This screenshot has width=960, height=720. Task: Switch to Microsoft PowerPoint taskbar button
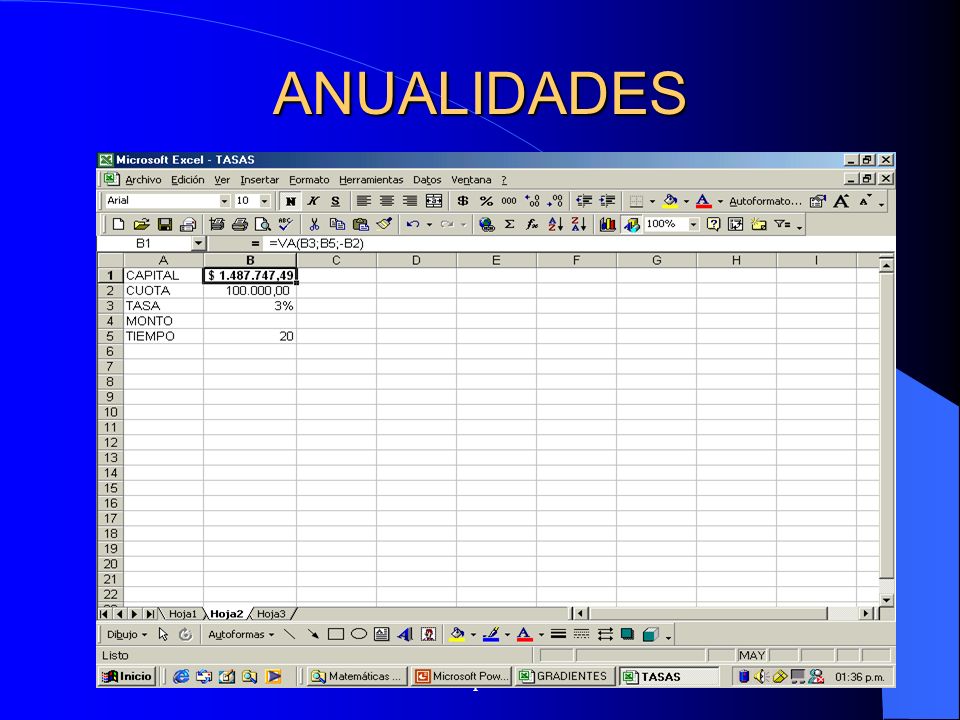click(462, 677)
